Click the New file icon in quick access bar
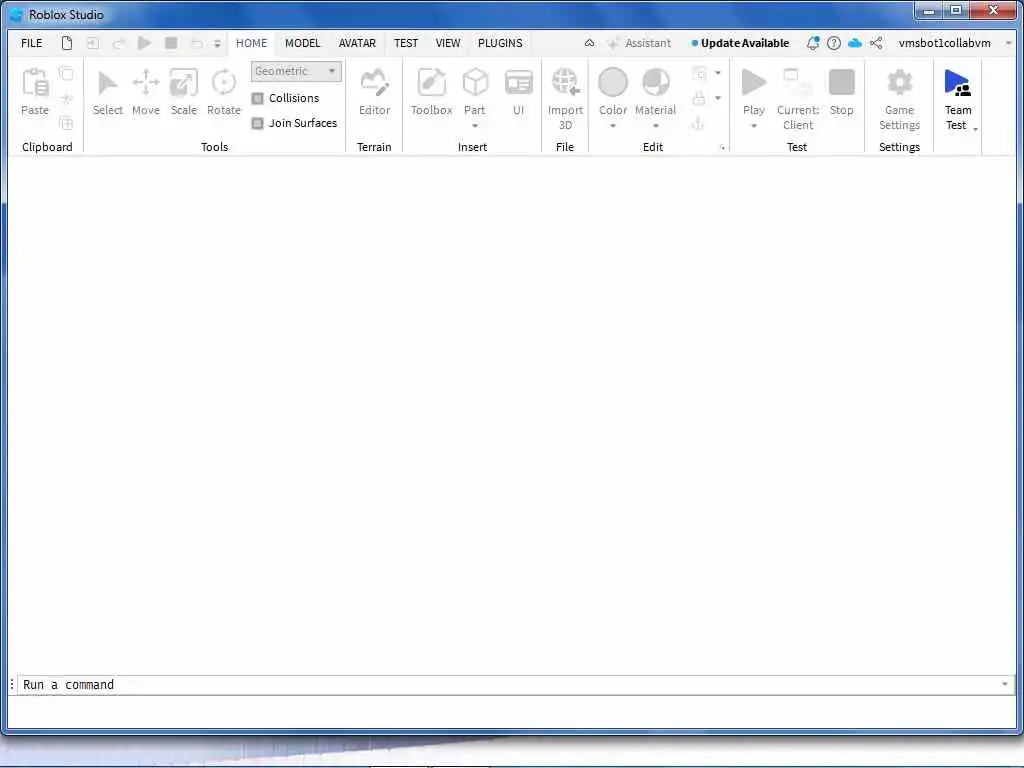Image resolution: width=1024 pixels, height=768 pixels. [x=67, y=43]
